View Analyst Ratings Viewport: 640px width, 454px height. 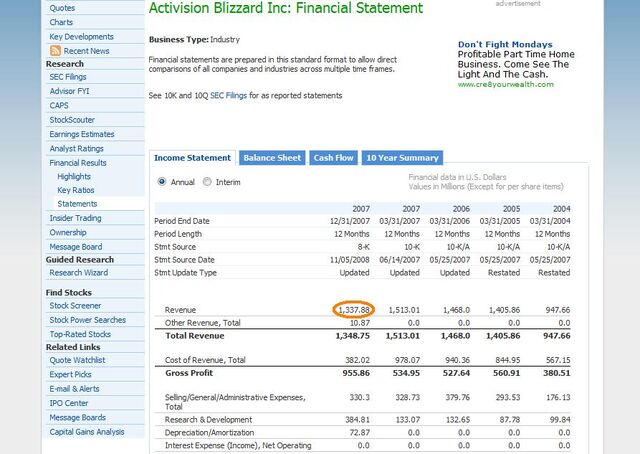tap(77, 149)
